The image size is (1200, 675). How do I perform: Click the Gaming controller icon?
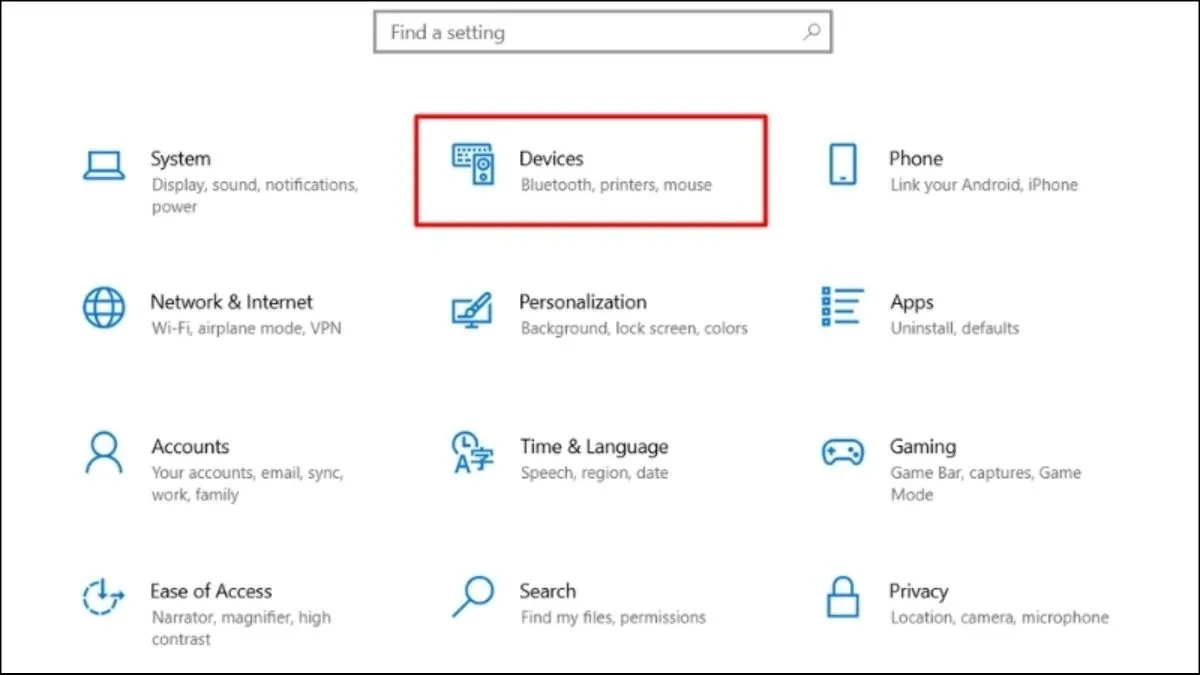point(842,452)
